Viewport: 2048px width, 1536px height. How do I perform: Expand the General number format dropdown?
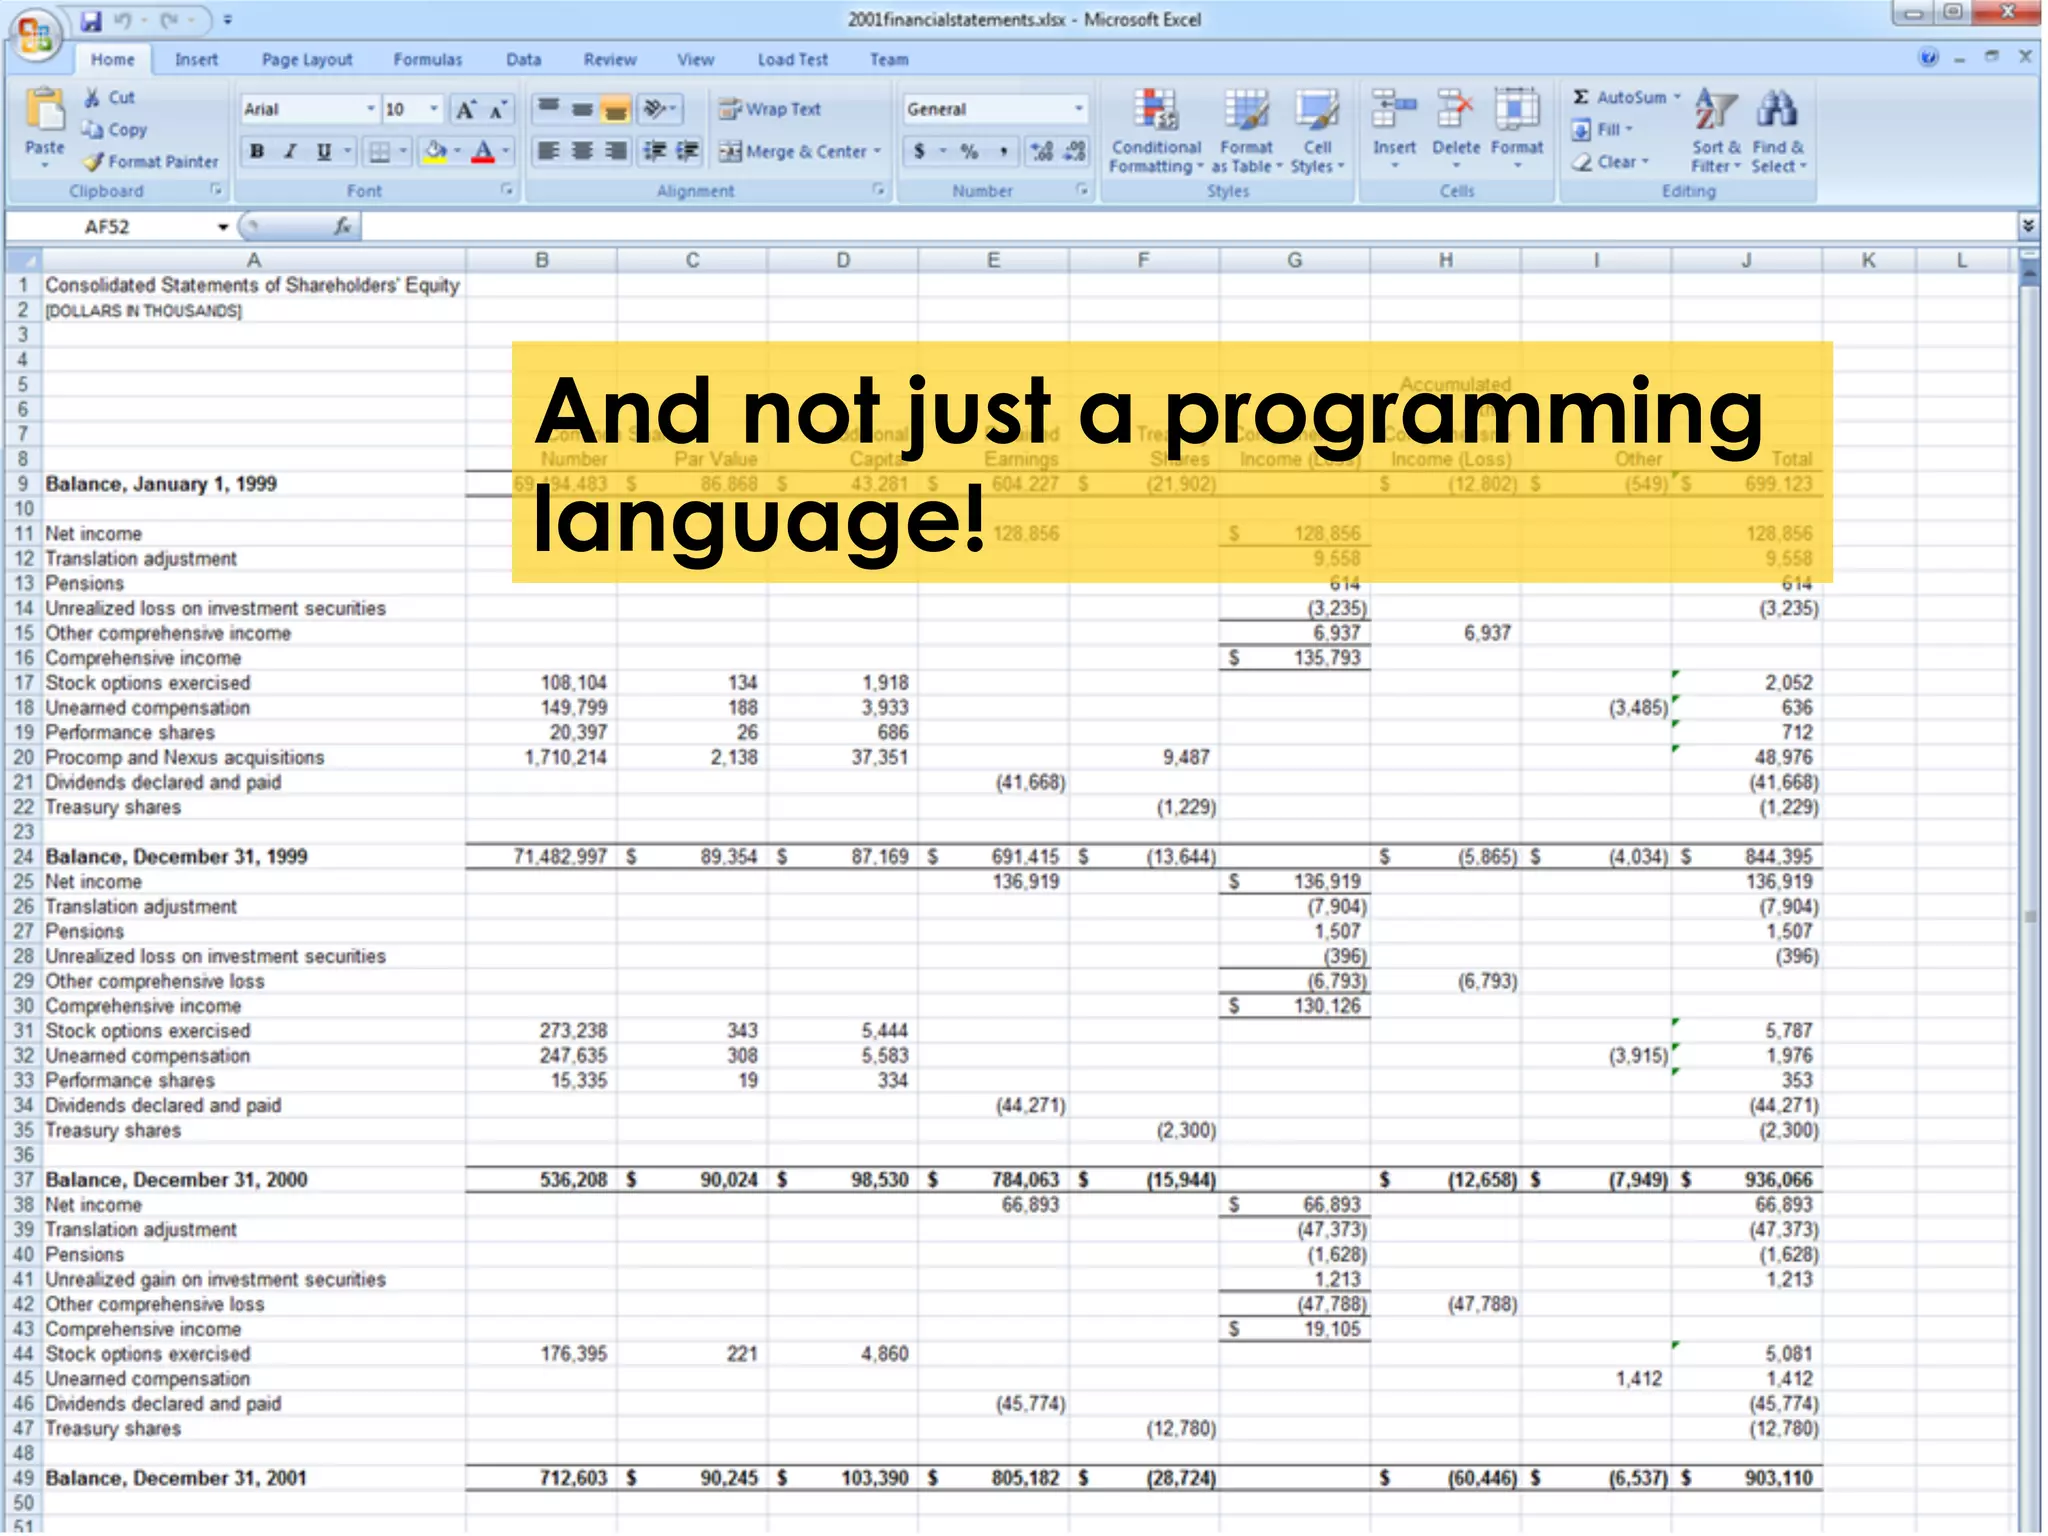[1078, 109]
